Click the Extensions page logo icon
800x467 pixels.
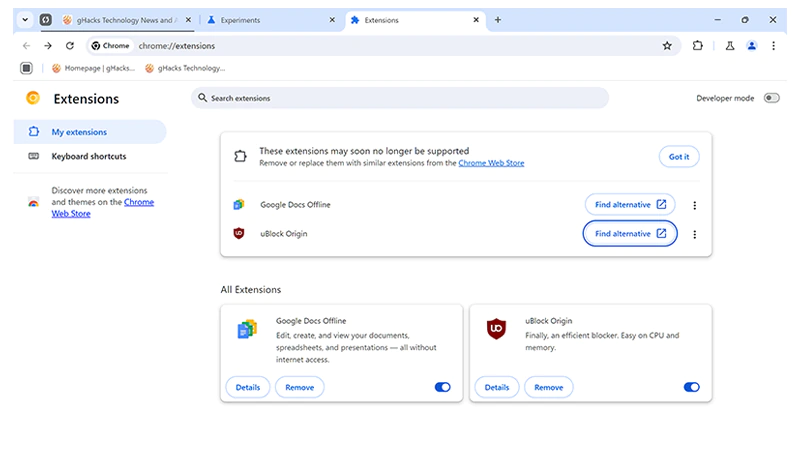click(x=33, y=98)
